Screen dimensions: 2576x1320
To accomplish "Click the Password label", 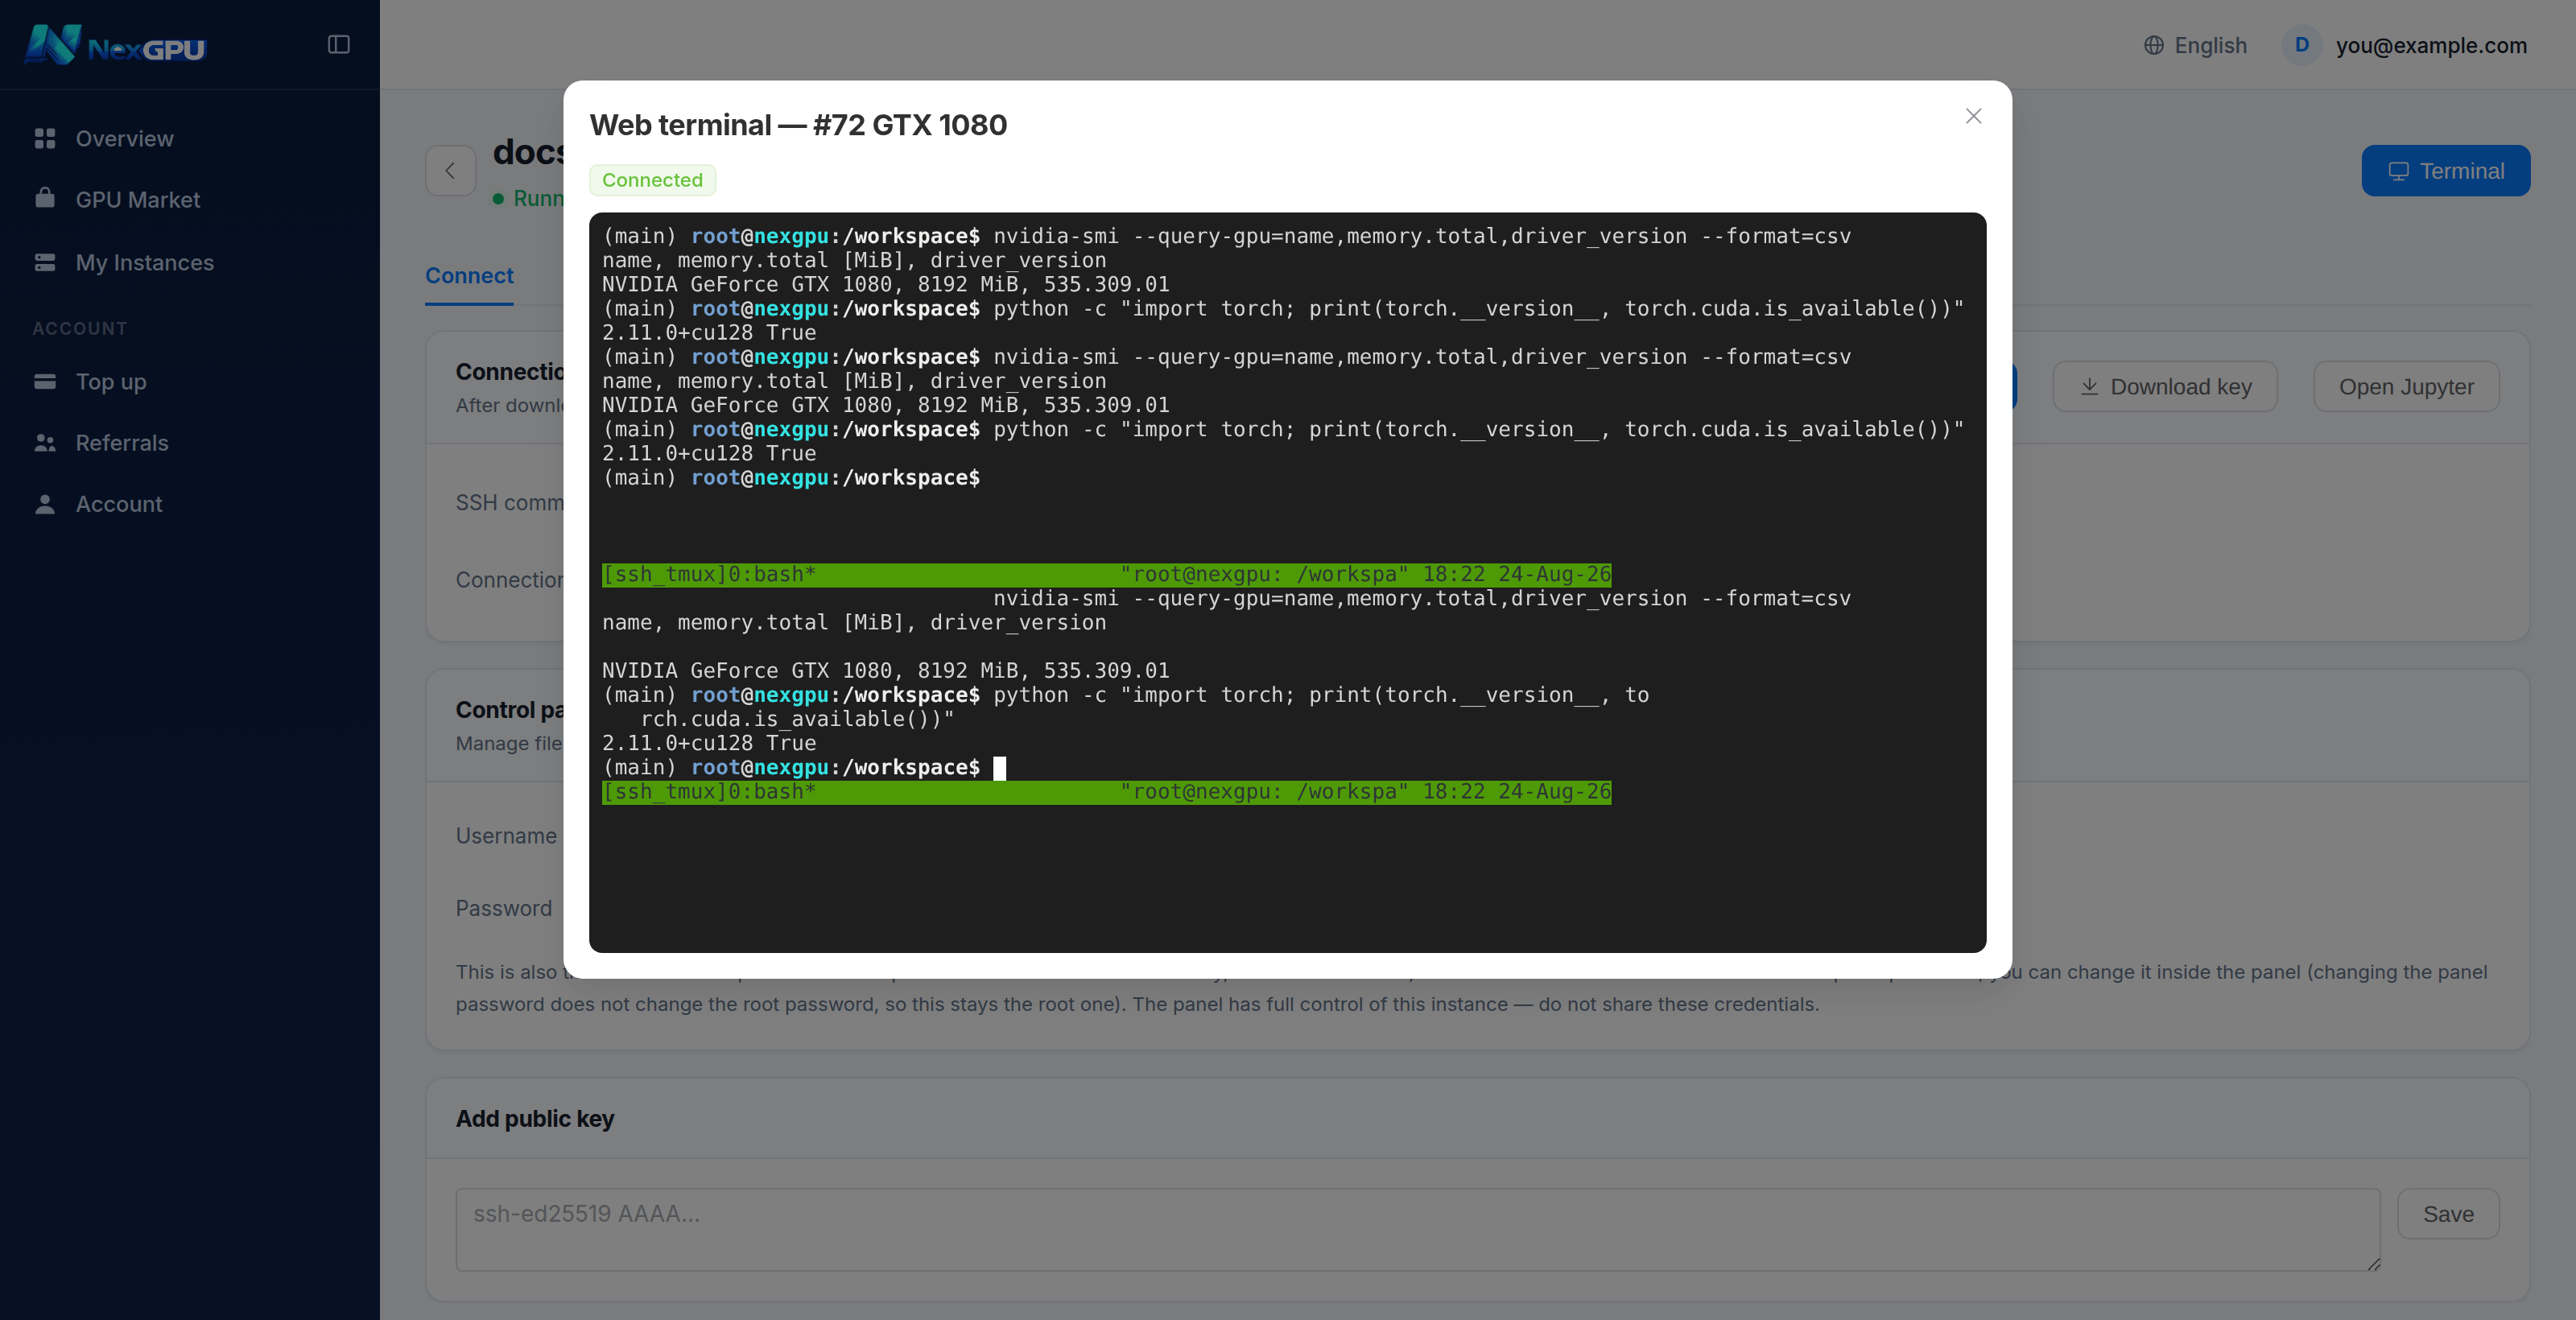I will (x=504, y=909).
